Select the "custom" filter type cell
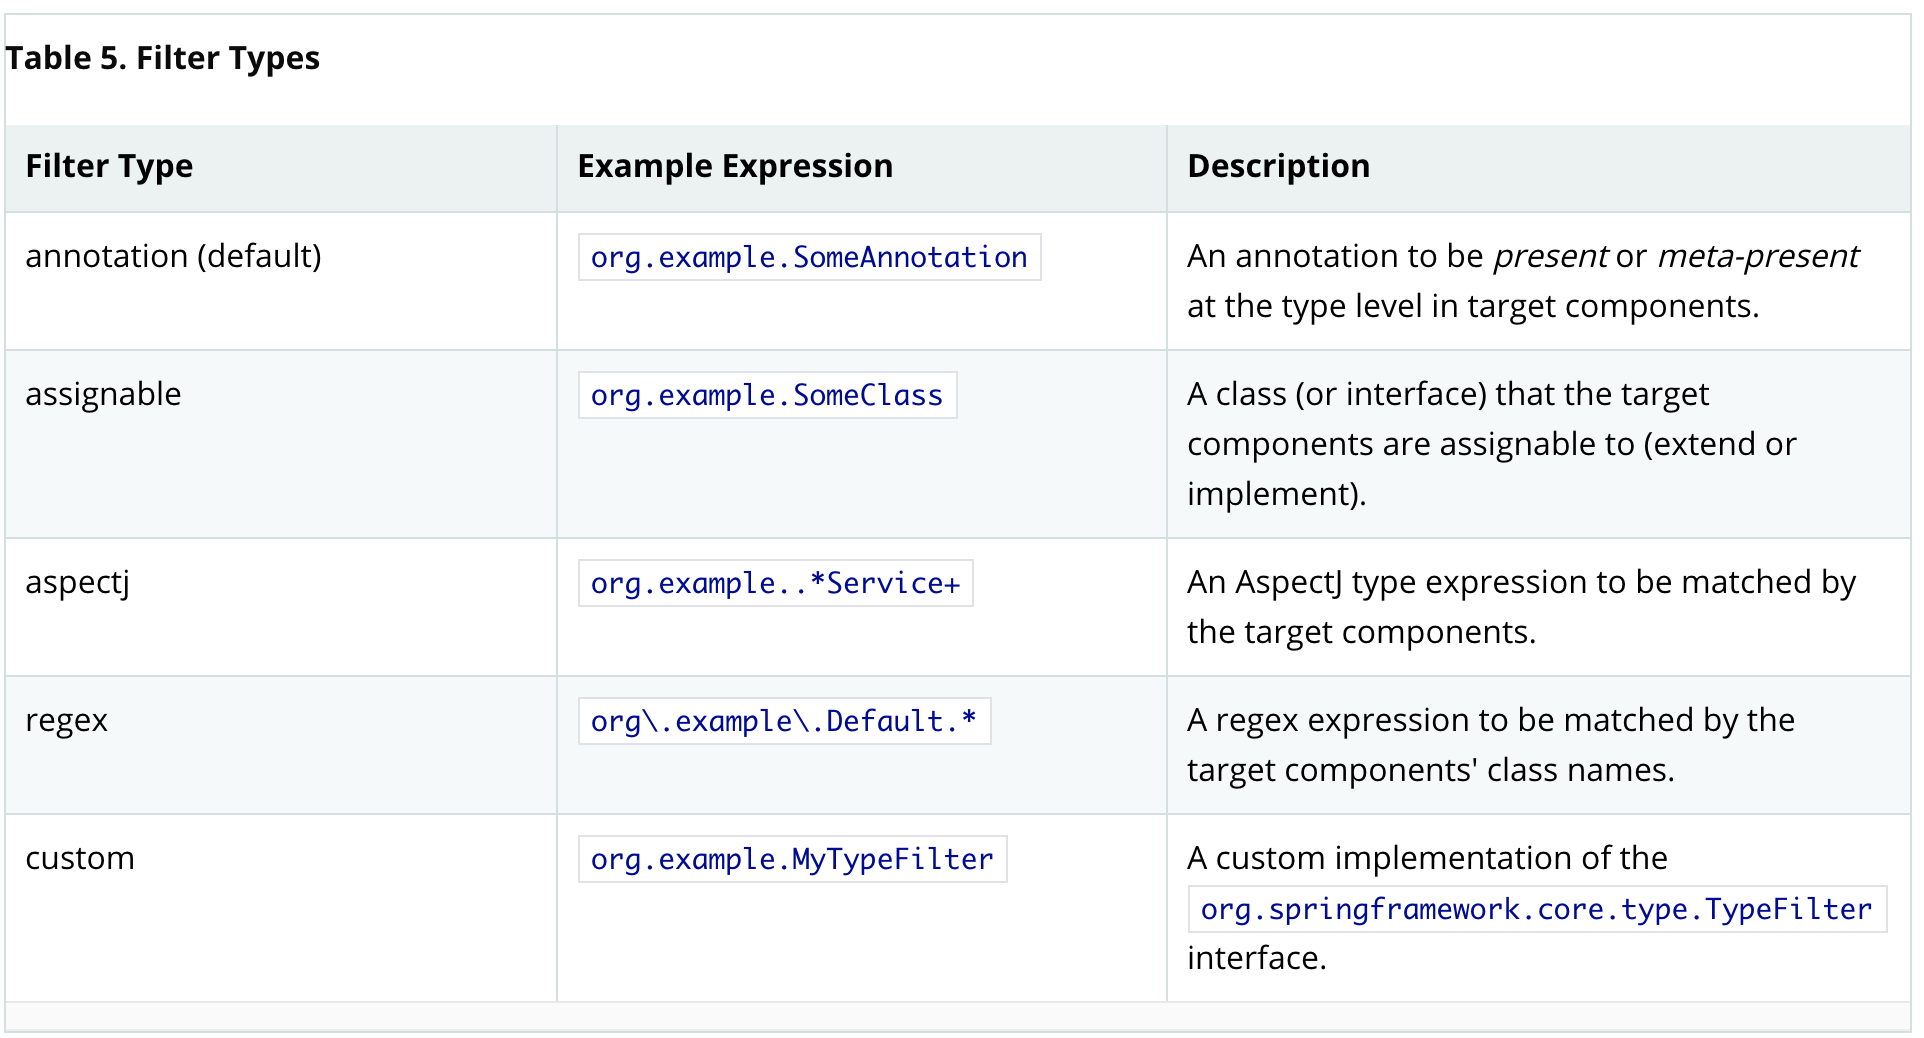 tap(80, 859)
